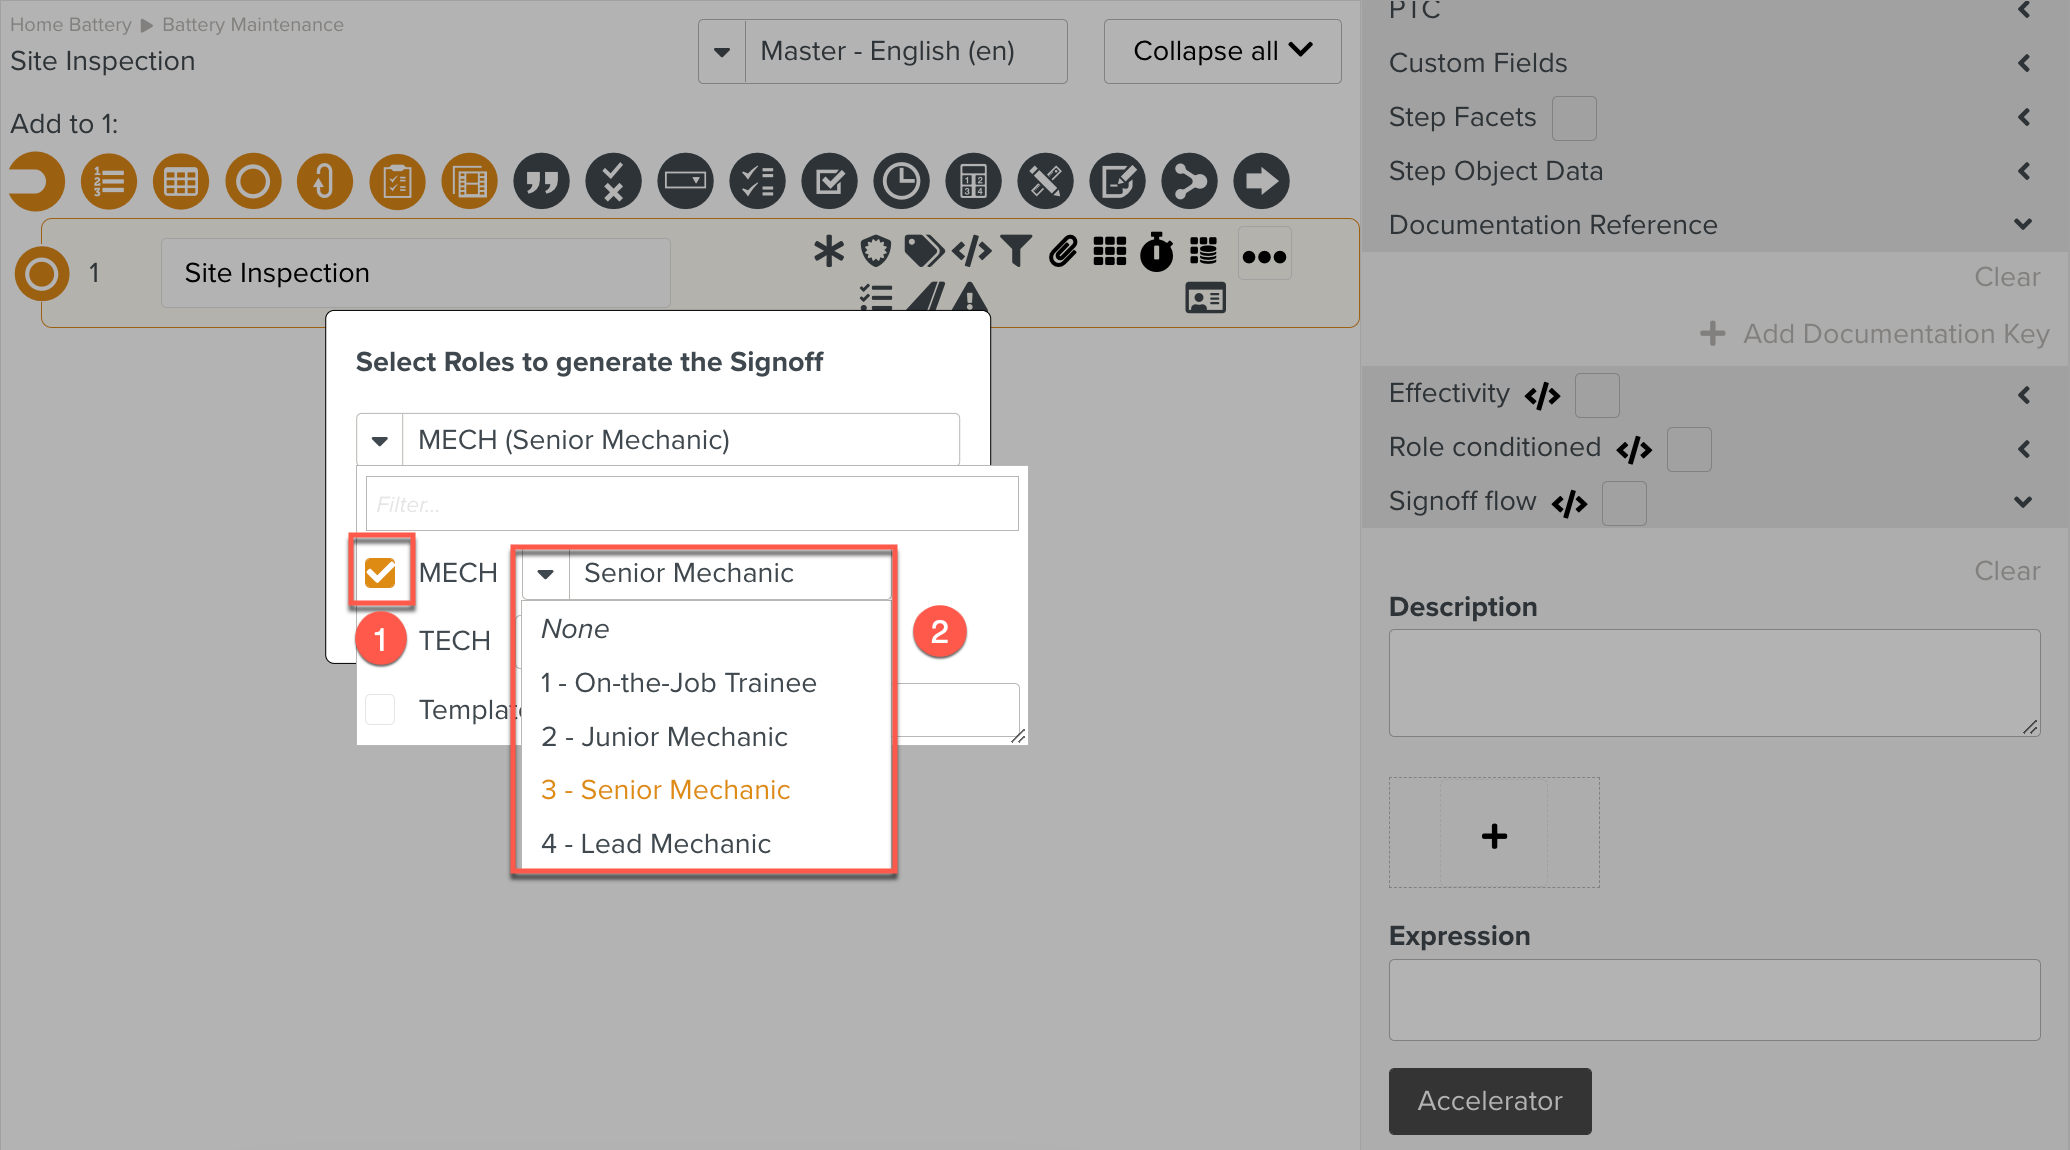Open the three-dots more options menu
Image resolution: width=2070 pixels, height=1150 pixels.
click(x=1264, y=256)
